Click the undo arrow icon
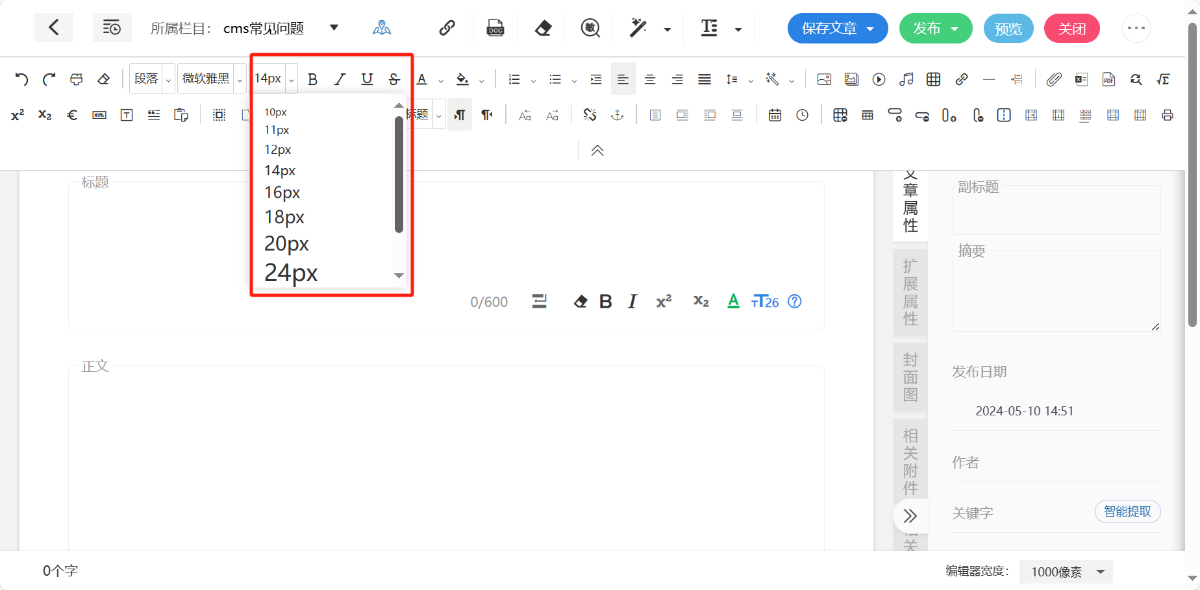1200x590 pixels. point(21,79)
